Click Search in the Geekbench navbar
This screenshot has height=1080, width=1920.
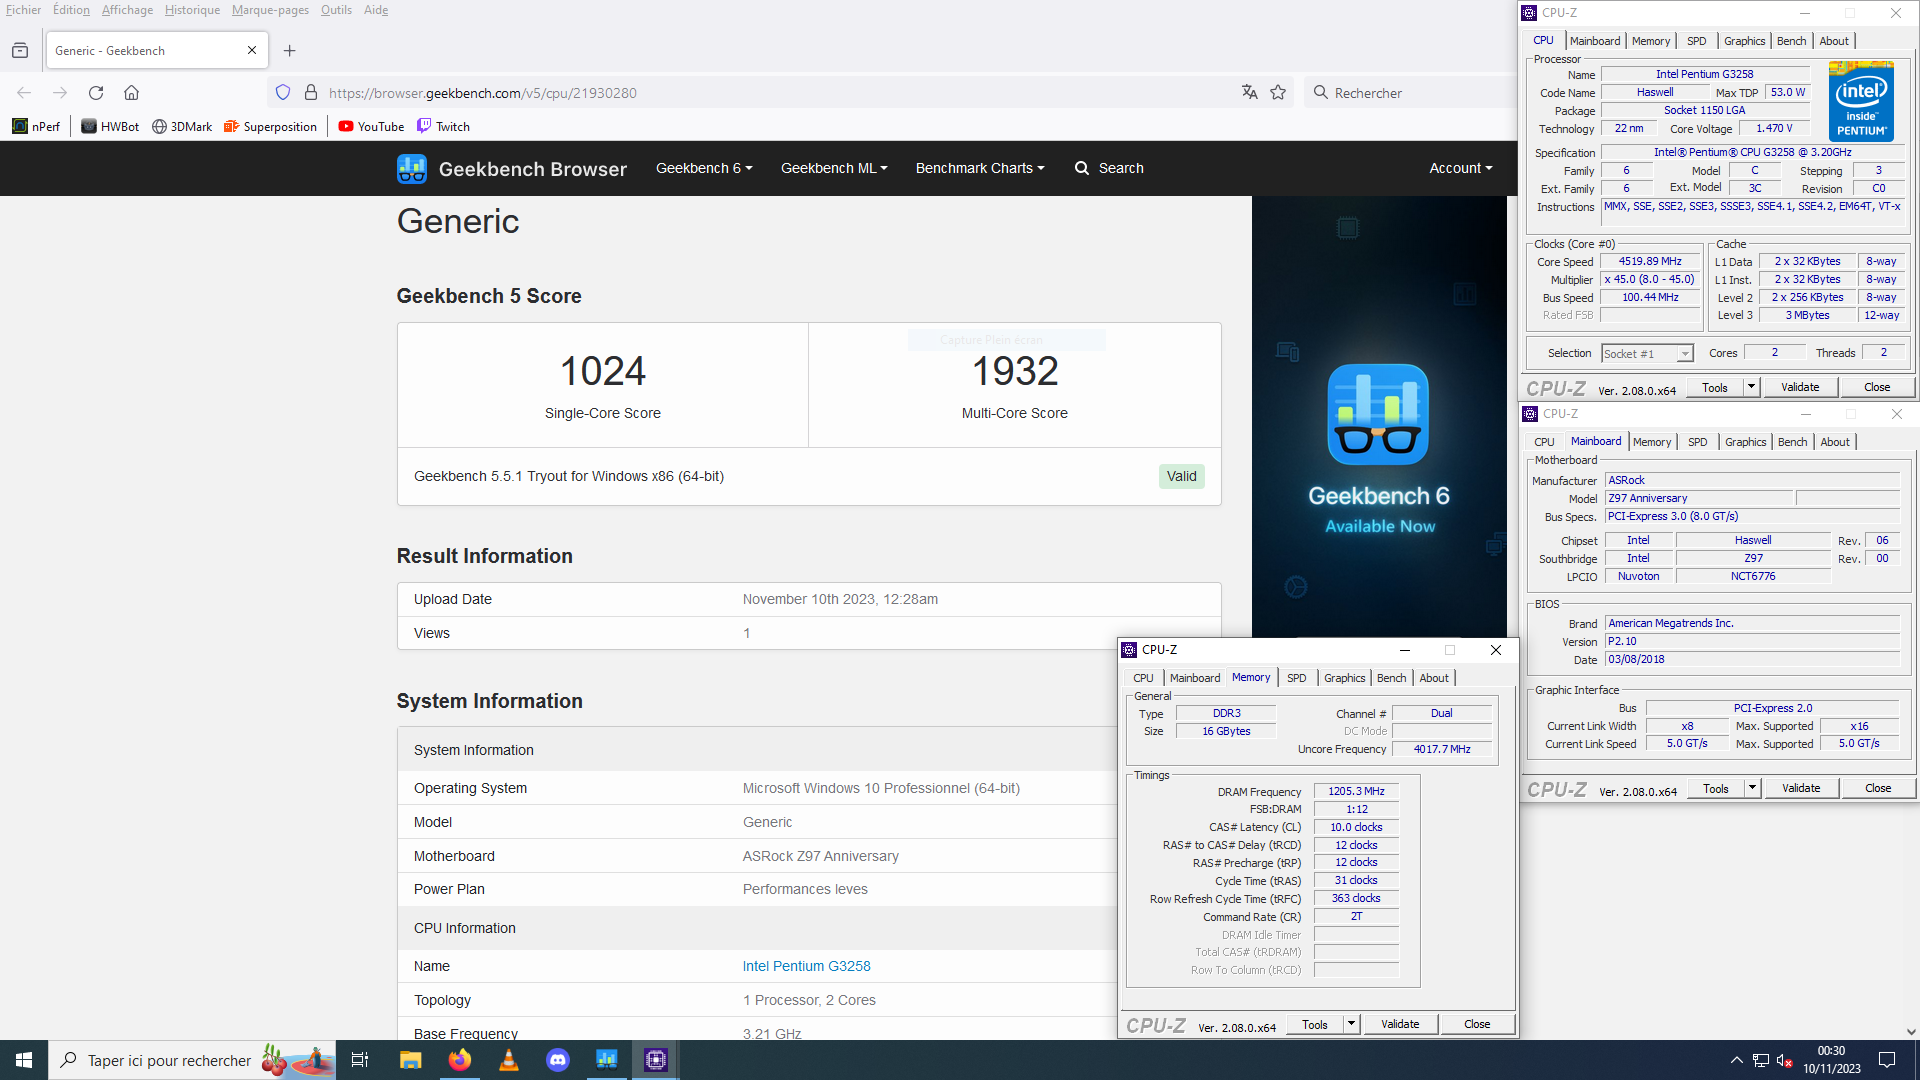coord(1109,168)
